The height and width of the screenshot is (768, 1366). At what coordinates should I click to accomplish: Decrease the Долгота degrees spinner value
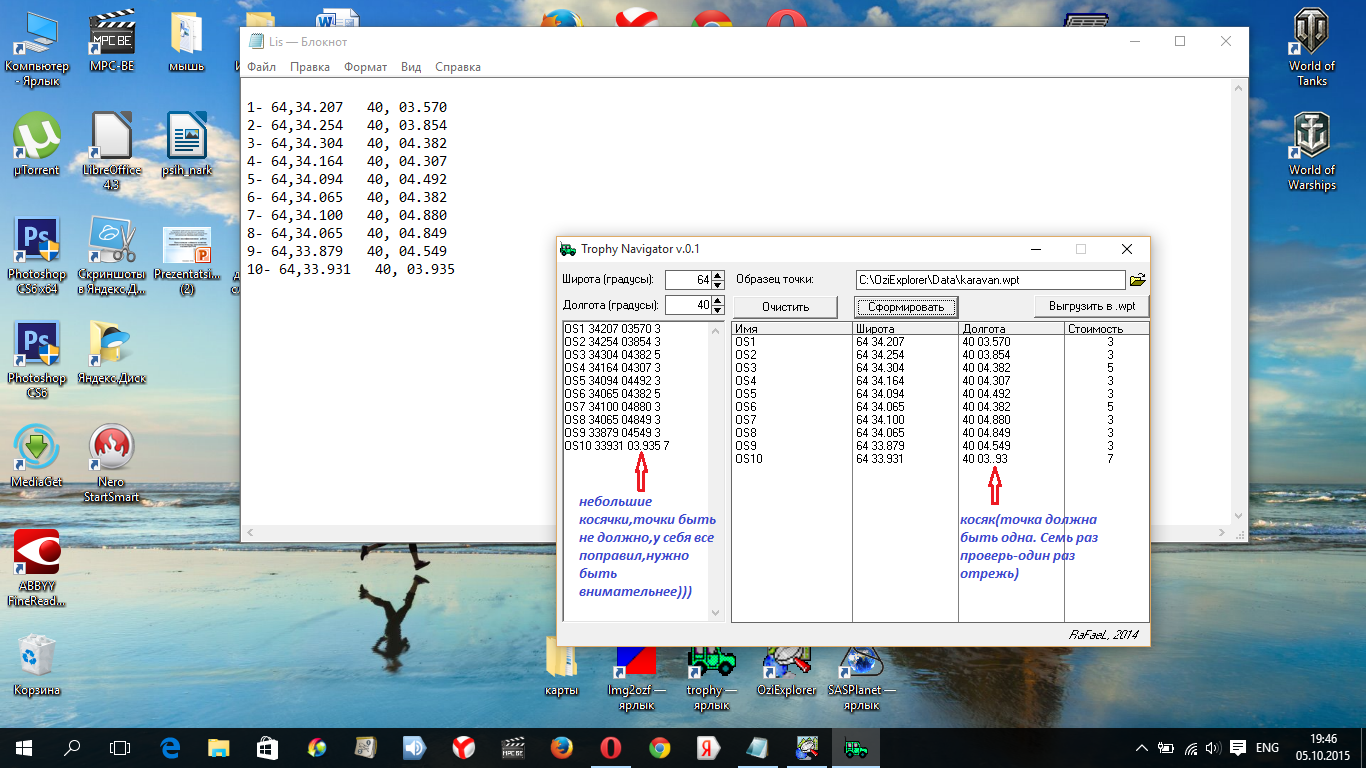coord(717,310)
